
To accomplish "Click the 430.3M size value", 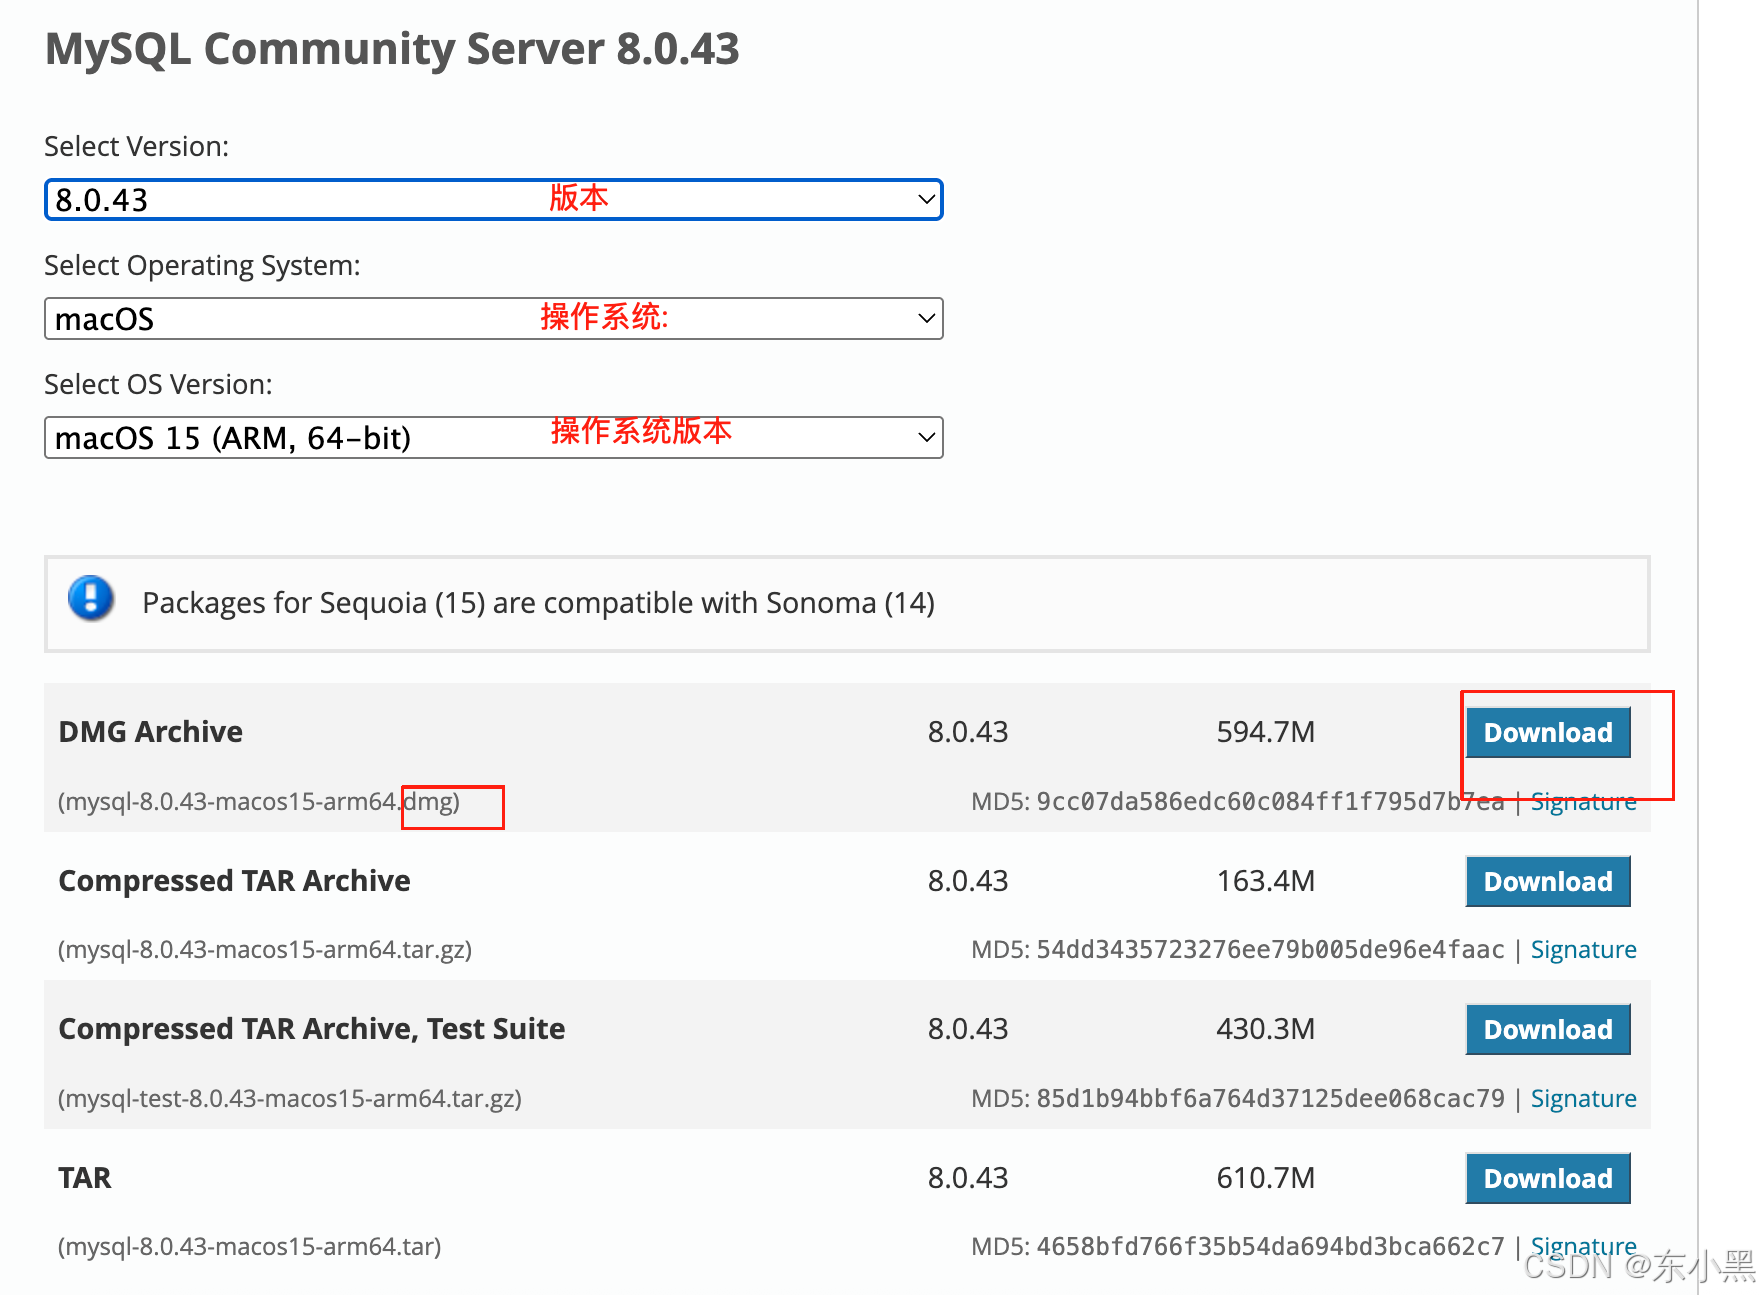I will 1266,1029.
